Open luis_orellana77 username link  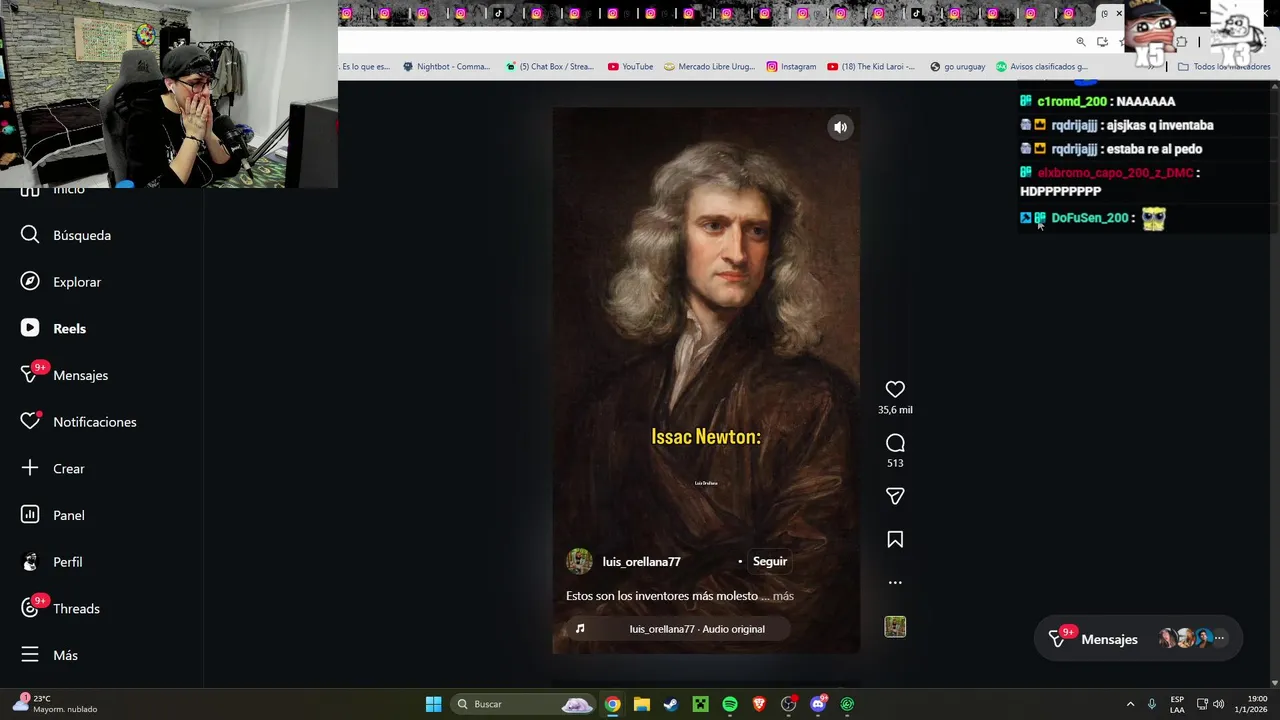(641, 562)
